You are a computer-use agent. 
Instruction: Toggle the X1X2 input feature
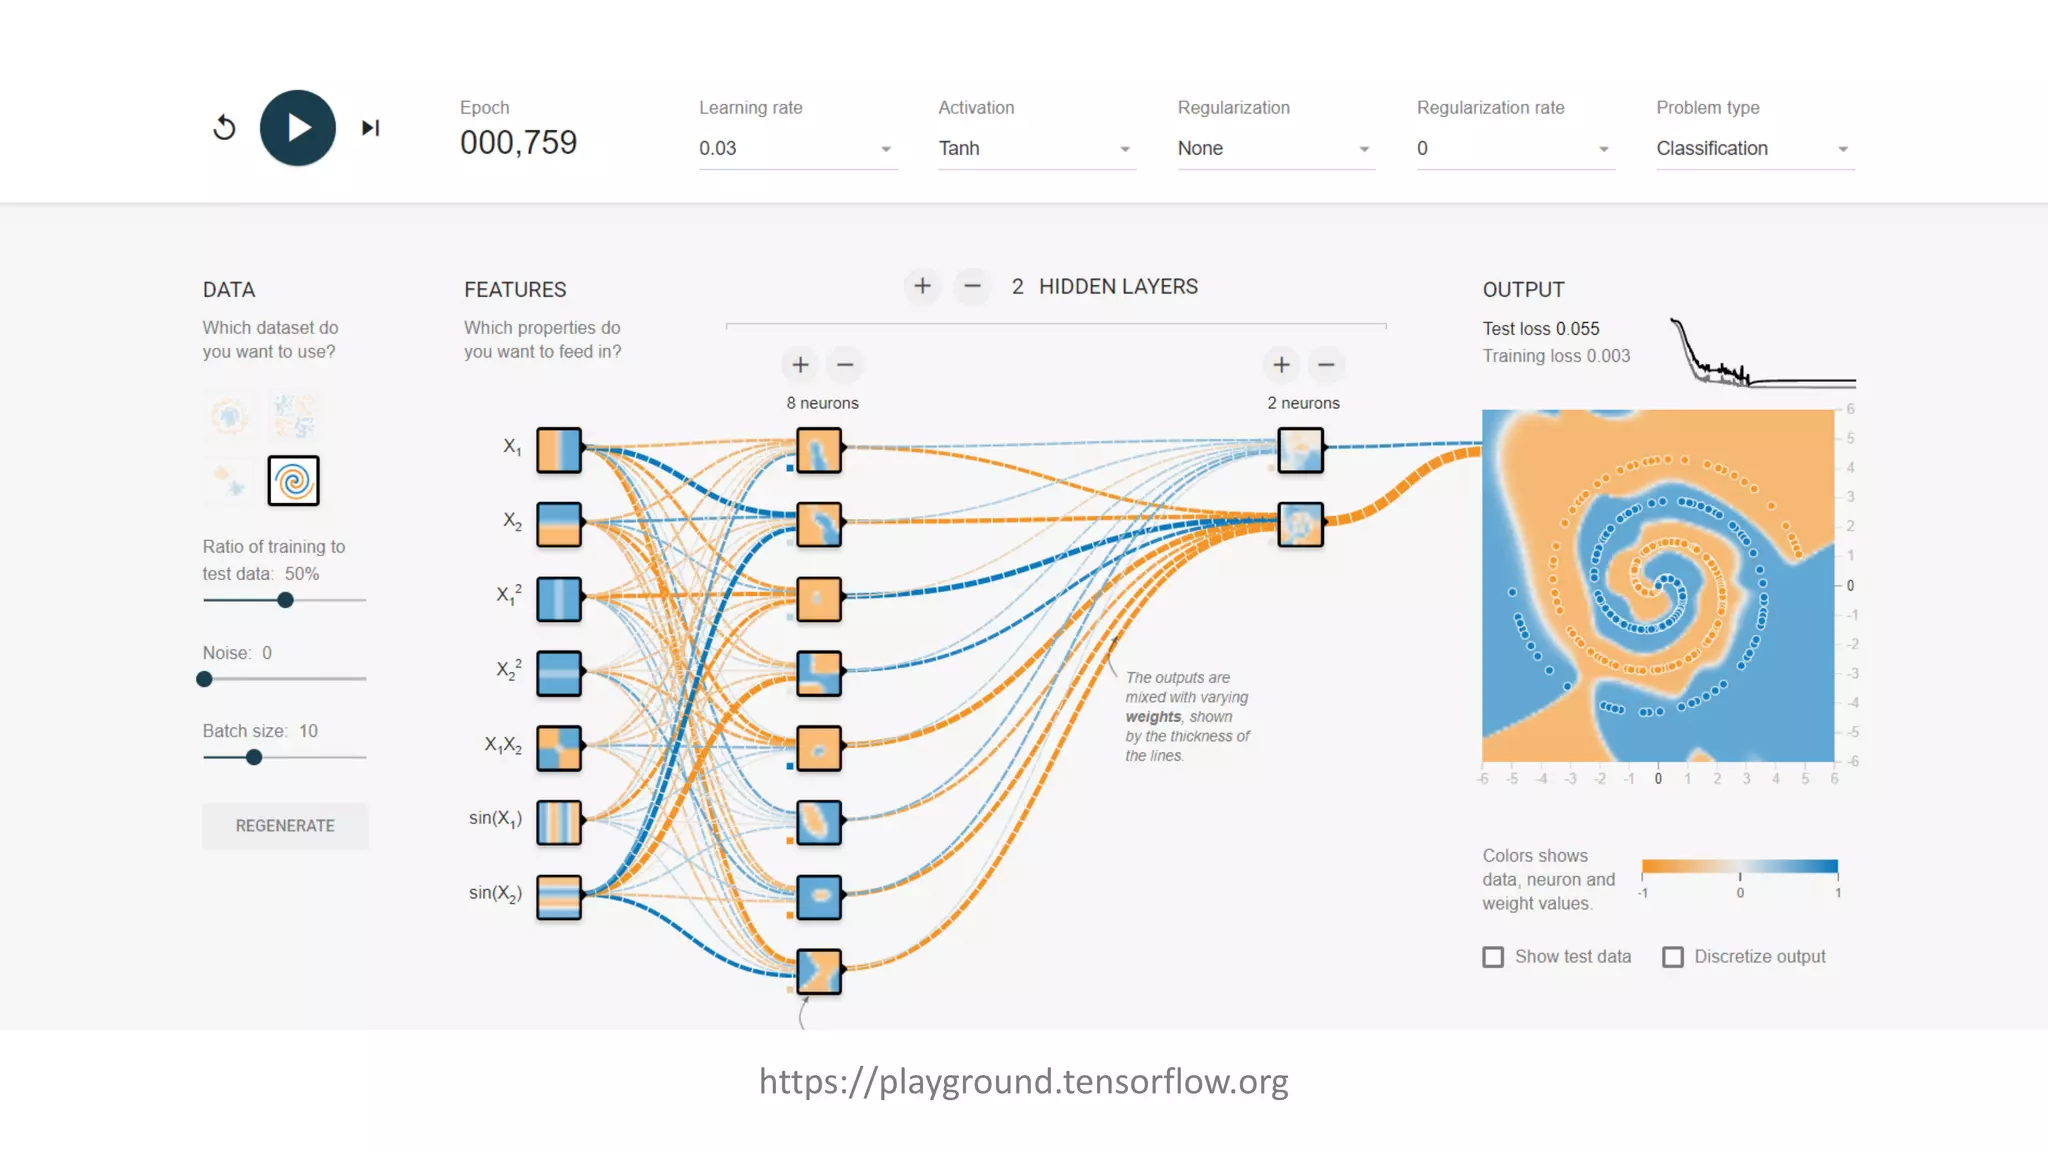[x=559, y=748]
